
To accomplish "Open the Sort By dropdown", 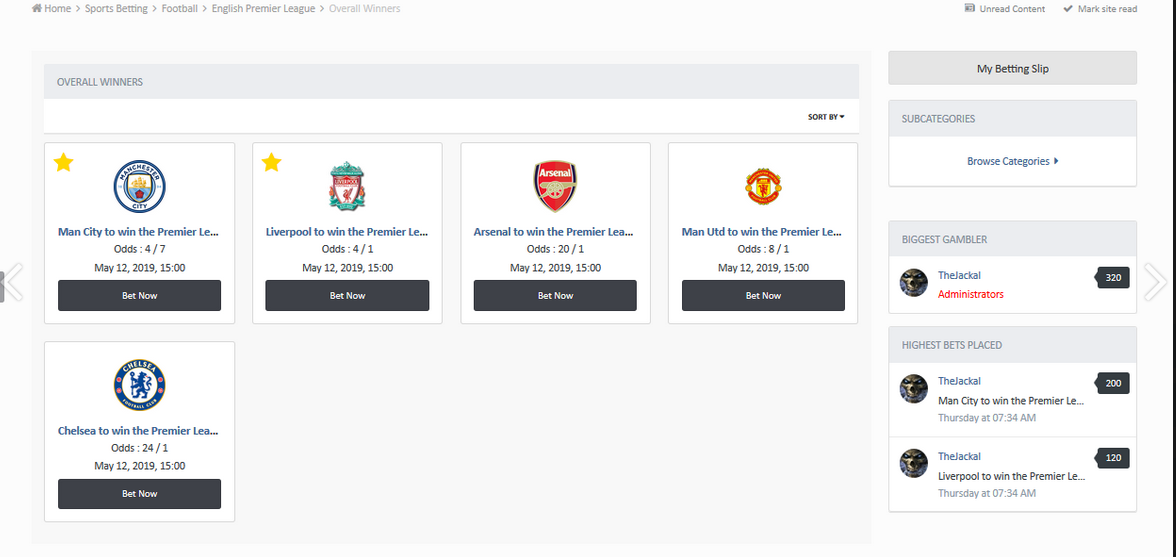I will (826, 117).
